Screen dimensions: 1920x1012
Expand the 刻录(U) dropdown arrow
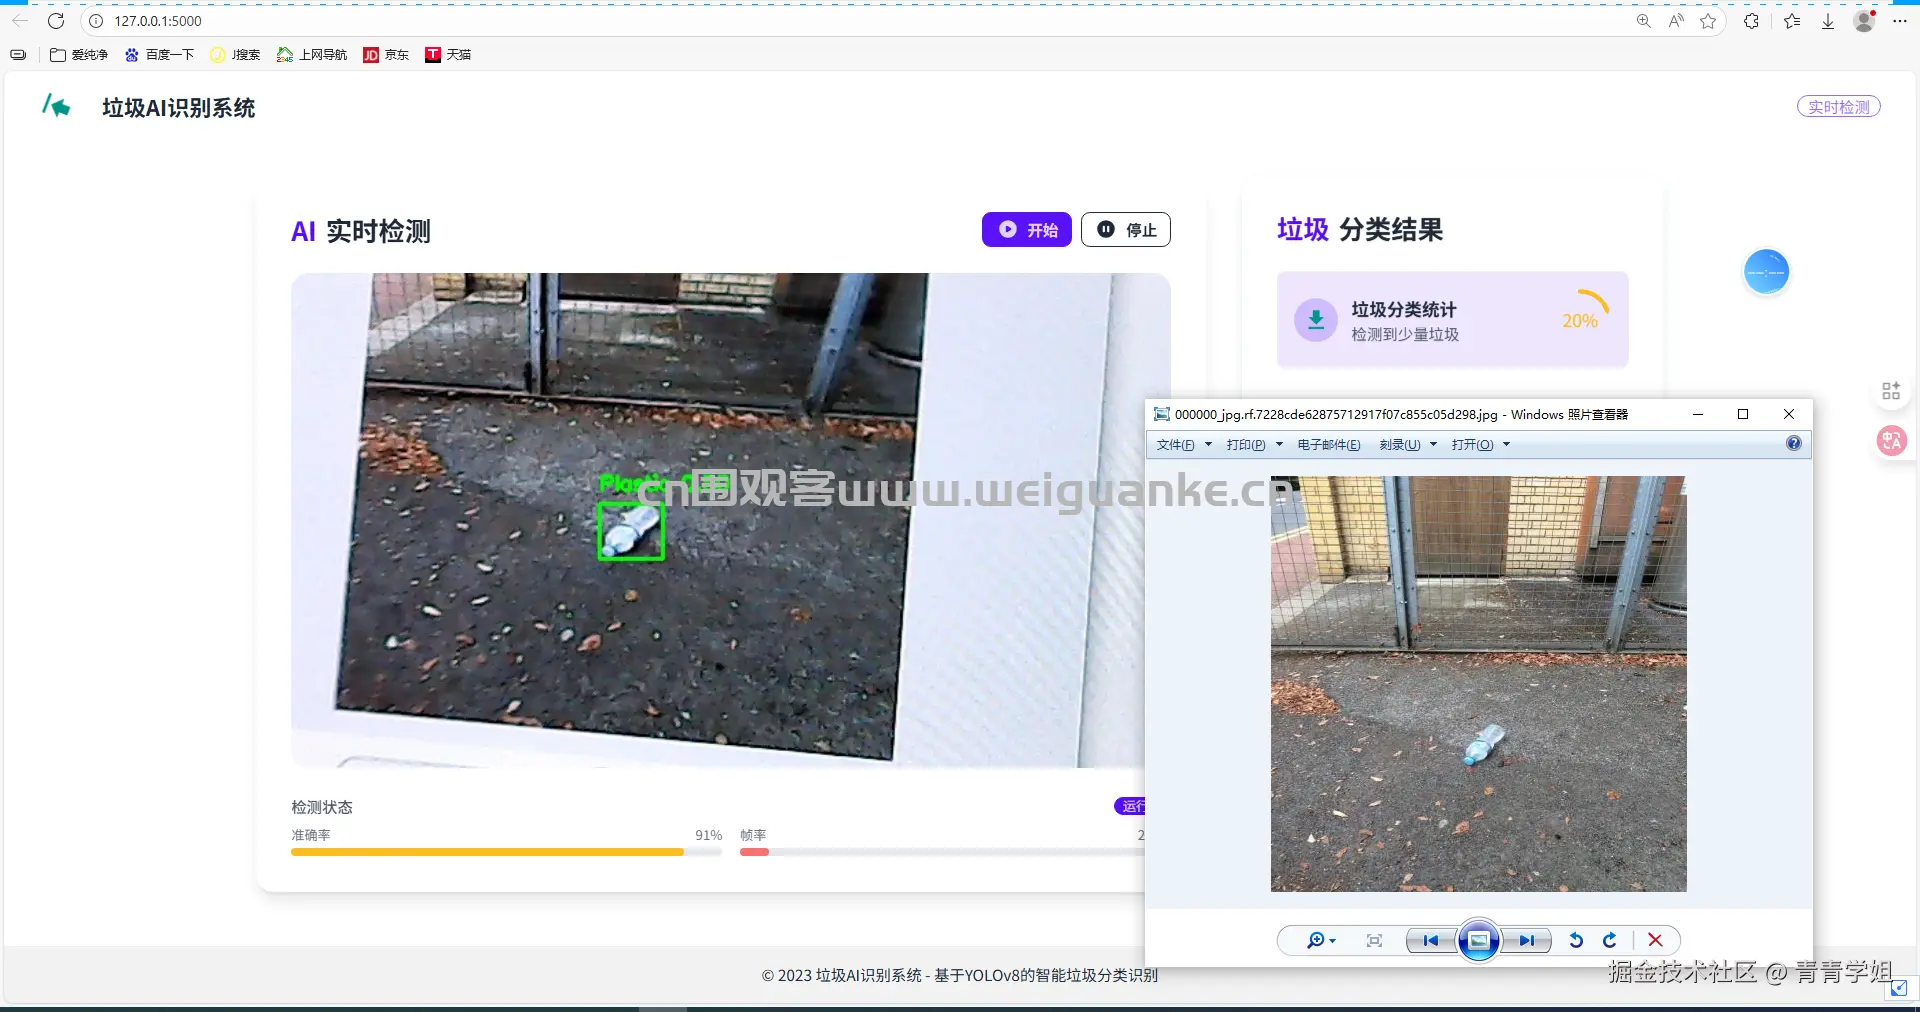1434,445
